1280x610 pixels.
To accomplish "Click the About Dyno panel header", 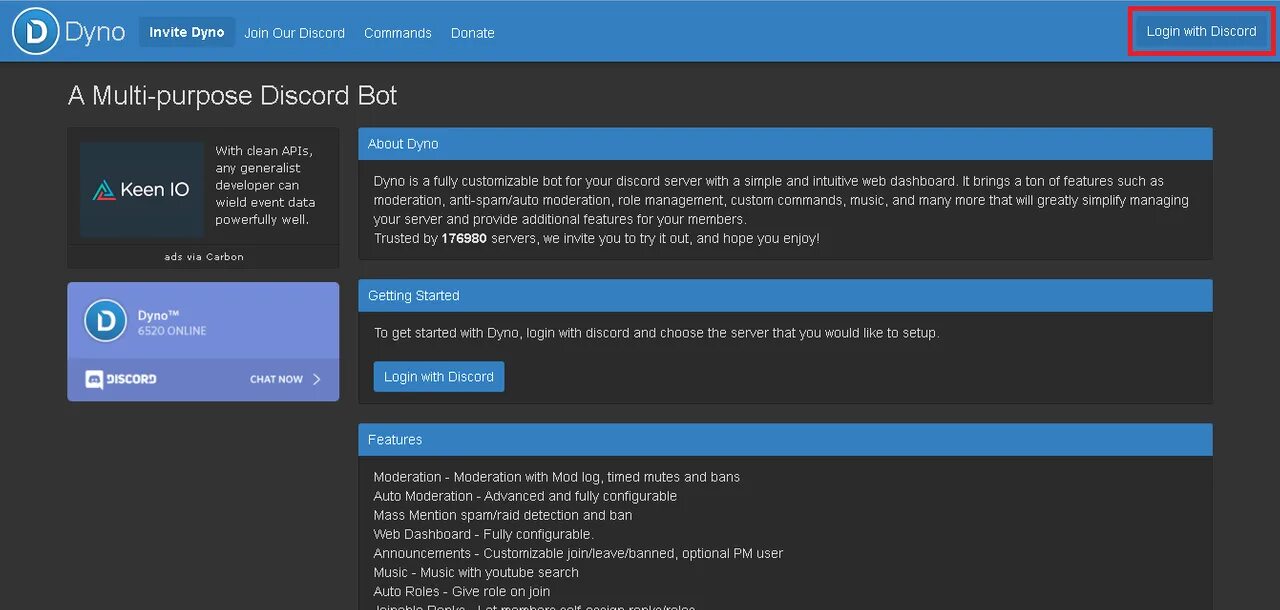I will 785,144.
